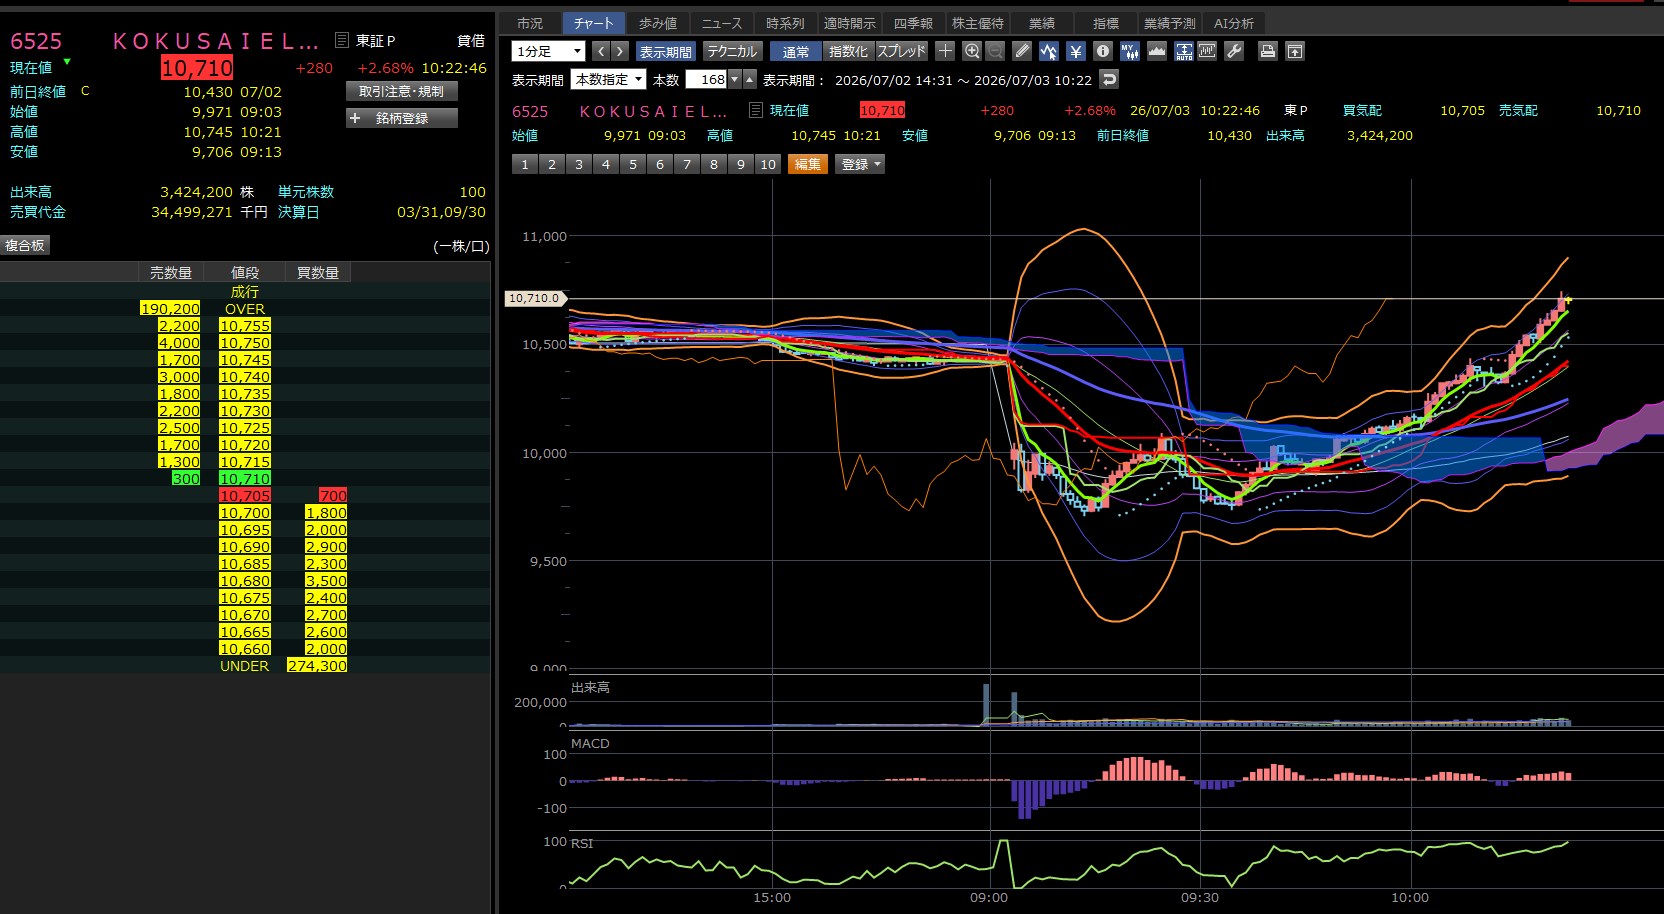Activate the crosshair cursor tool
Screen dimensions: 1664x914
945,51
